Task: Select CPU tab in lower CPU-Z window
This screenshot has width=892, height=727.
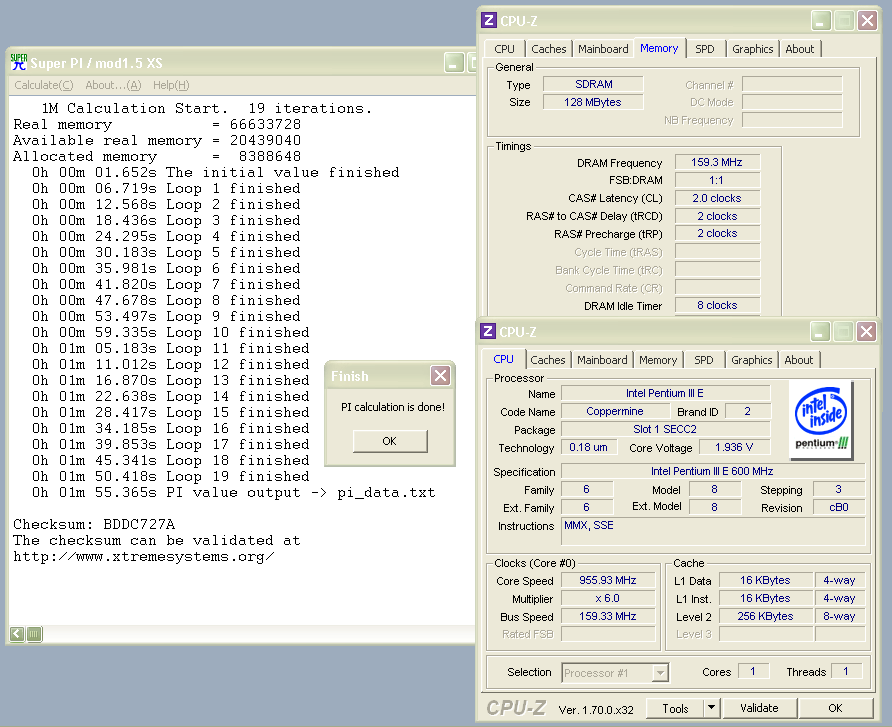Action: [503, 359]
